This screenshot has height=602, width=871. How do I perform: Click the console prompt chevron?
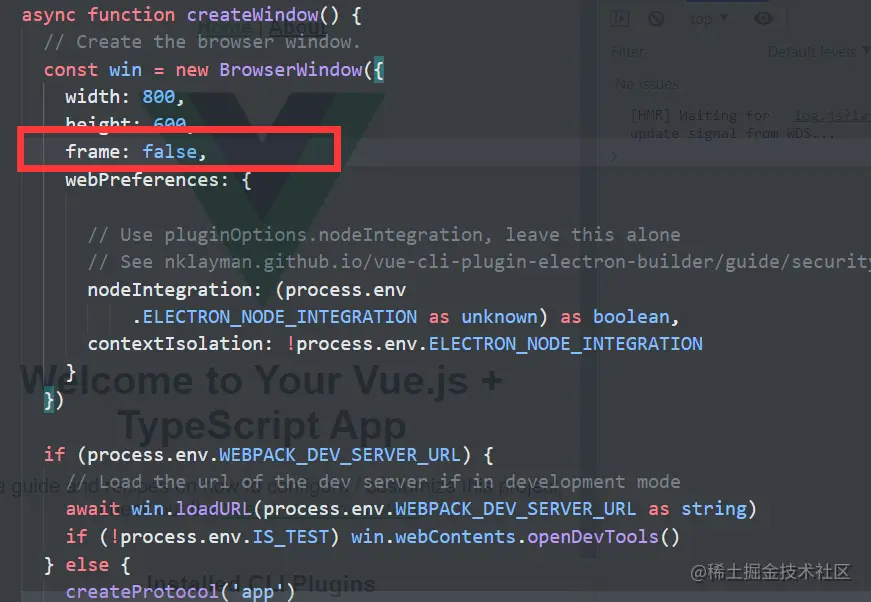coord(614,157)
